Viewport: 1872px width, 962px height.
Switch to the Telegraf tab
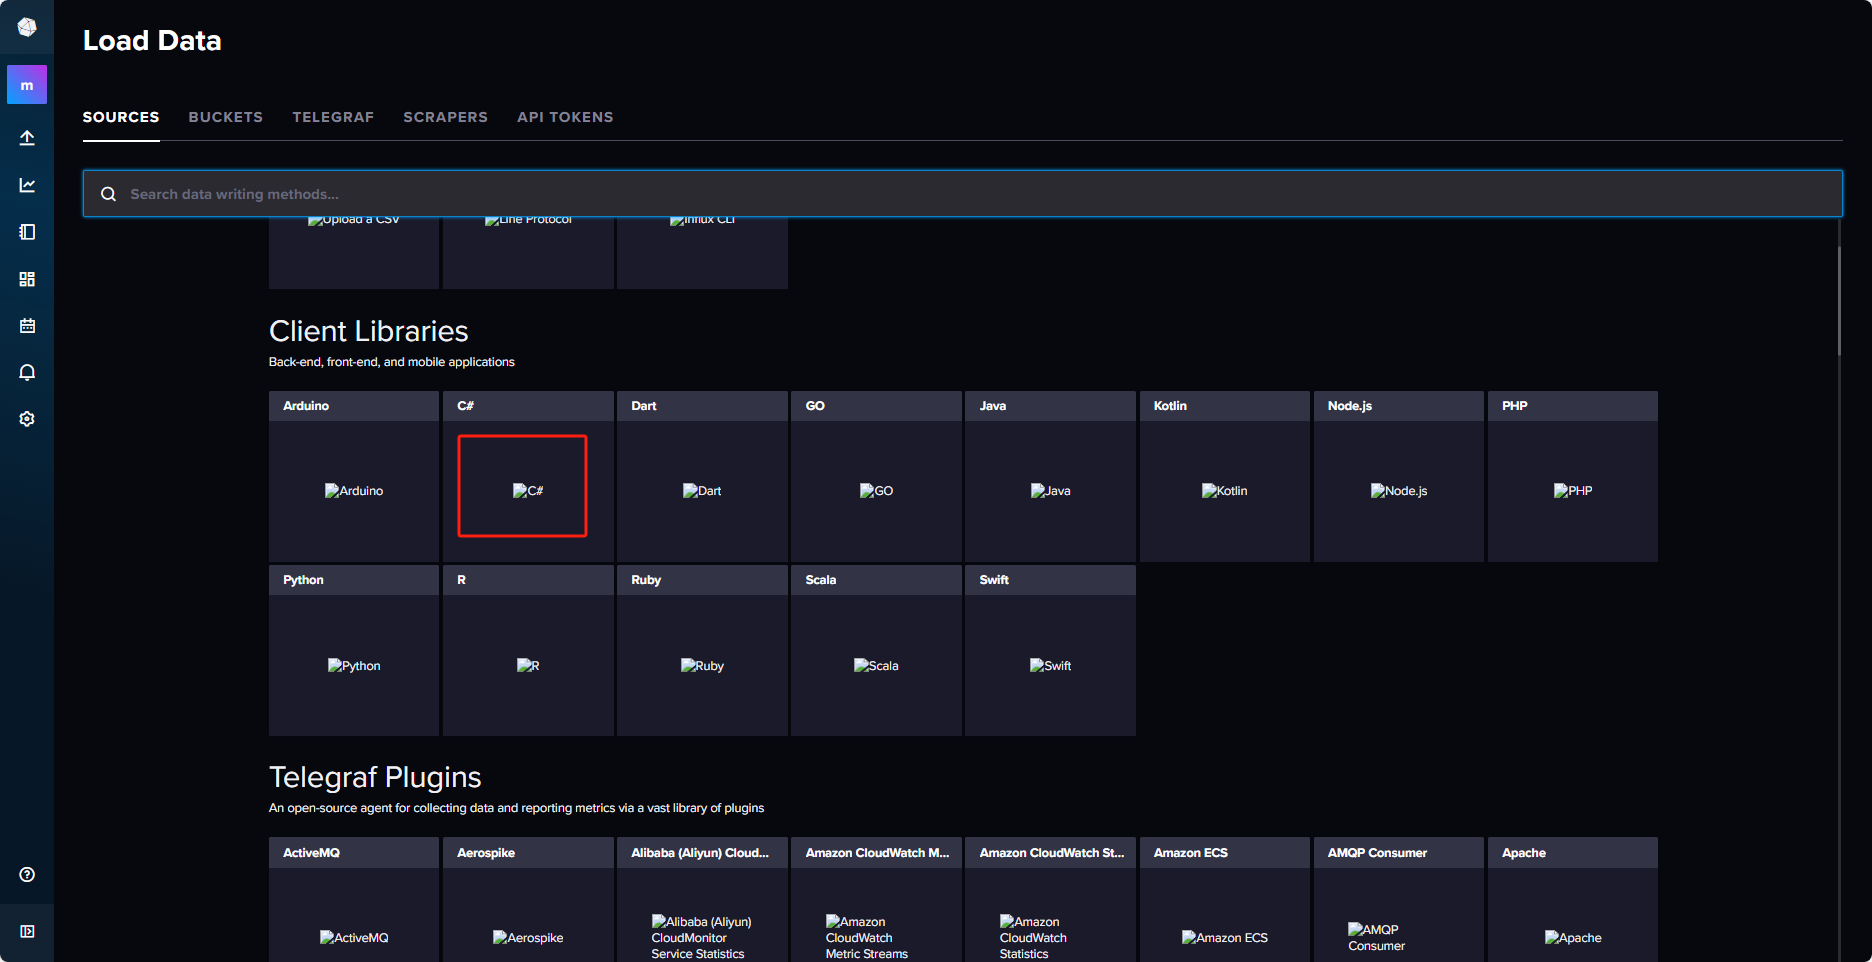point(333,117)
